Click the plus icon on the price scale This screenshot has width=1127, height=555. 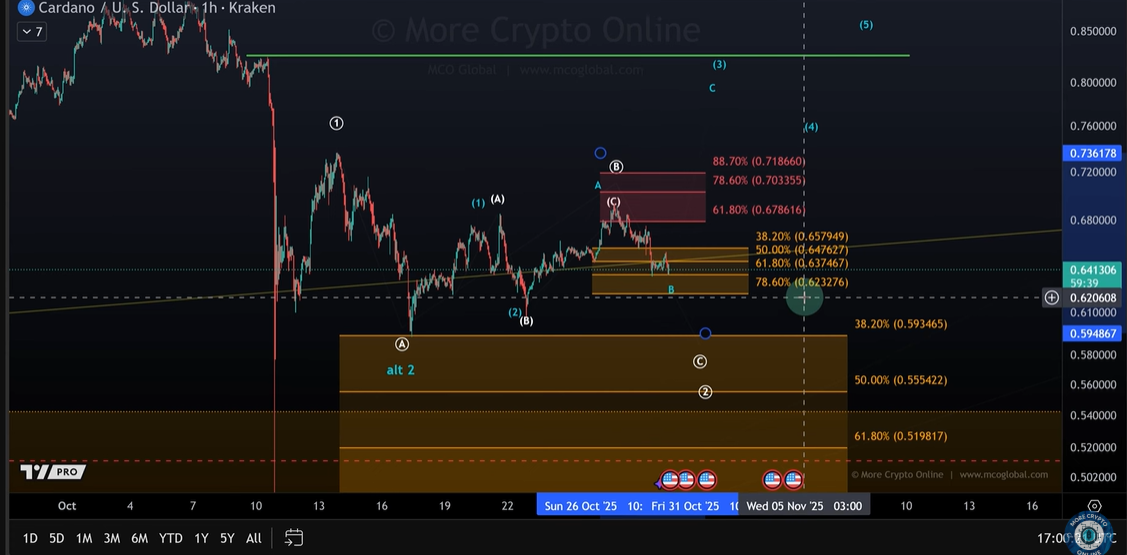click(x=1052, y=298)
